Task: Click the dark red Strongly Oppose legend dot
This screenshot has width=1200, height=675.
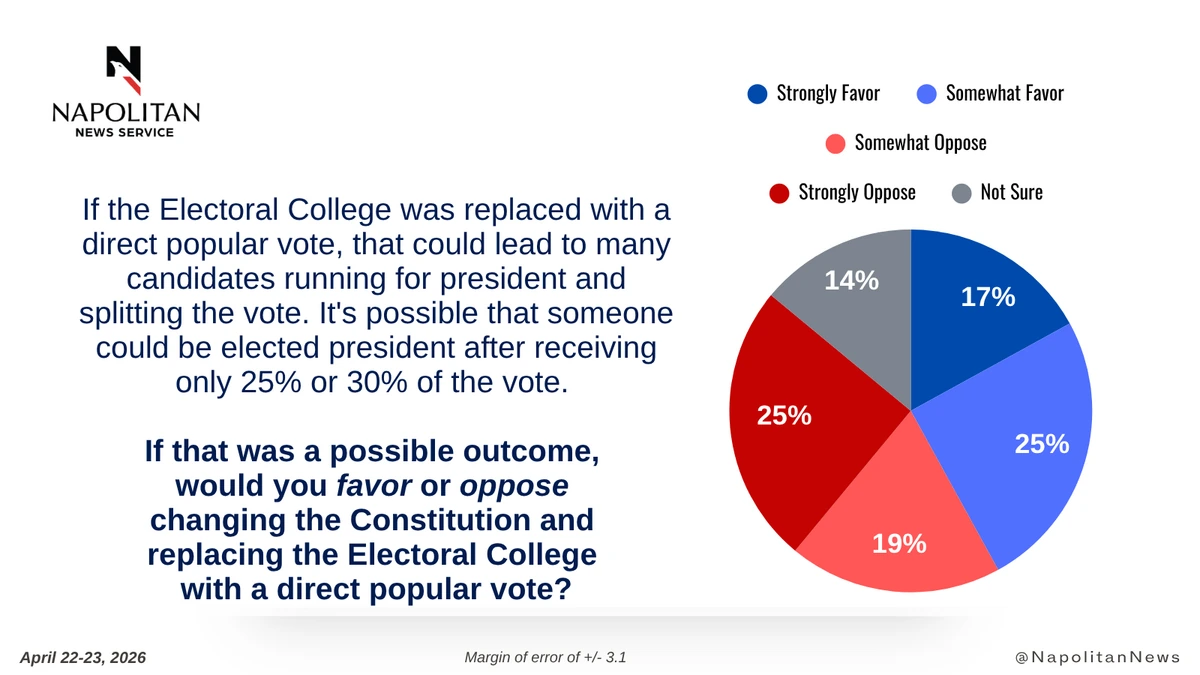Action: [780, 192]
